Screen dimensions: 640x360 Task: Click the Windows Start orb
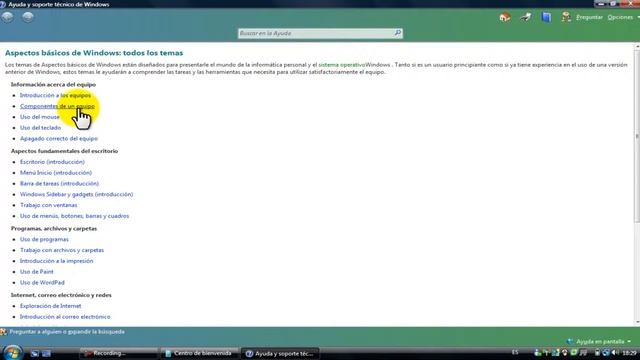pyautogui.click(x=12, y=352)
